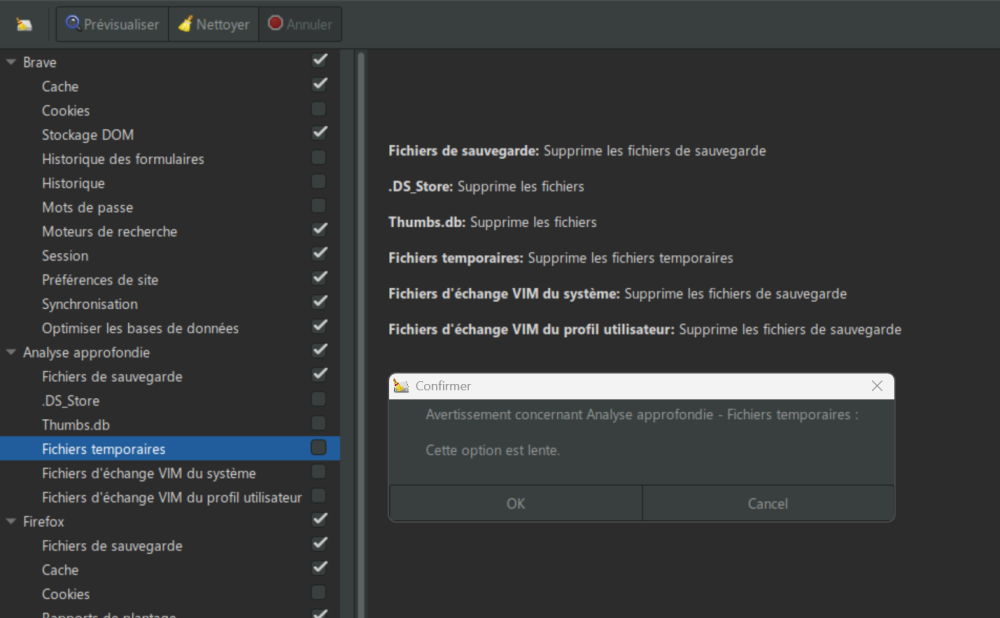Disable the Moteurs de recherche checkbox
The height and width of the screenshot is (618, 1000).
[x=319, y=231]
